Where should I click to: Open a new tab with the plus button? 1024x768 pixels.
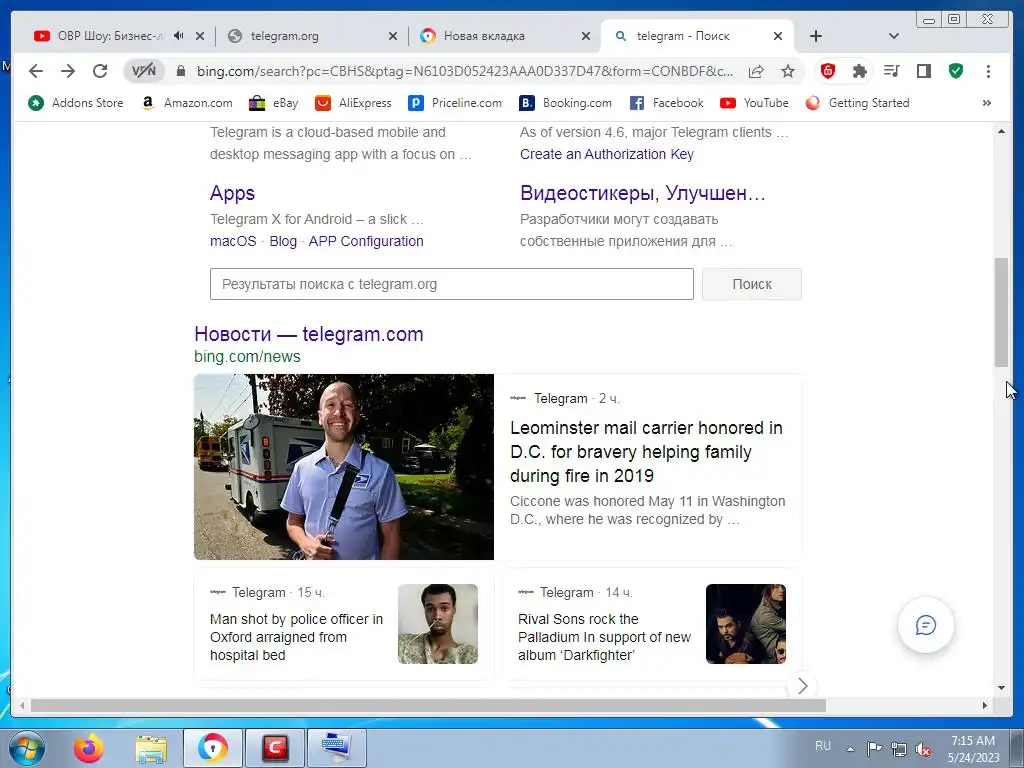click(x=816, y=36)
